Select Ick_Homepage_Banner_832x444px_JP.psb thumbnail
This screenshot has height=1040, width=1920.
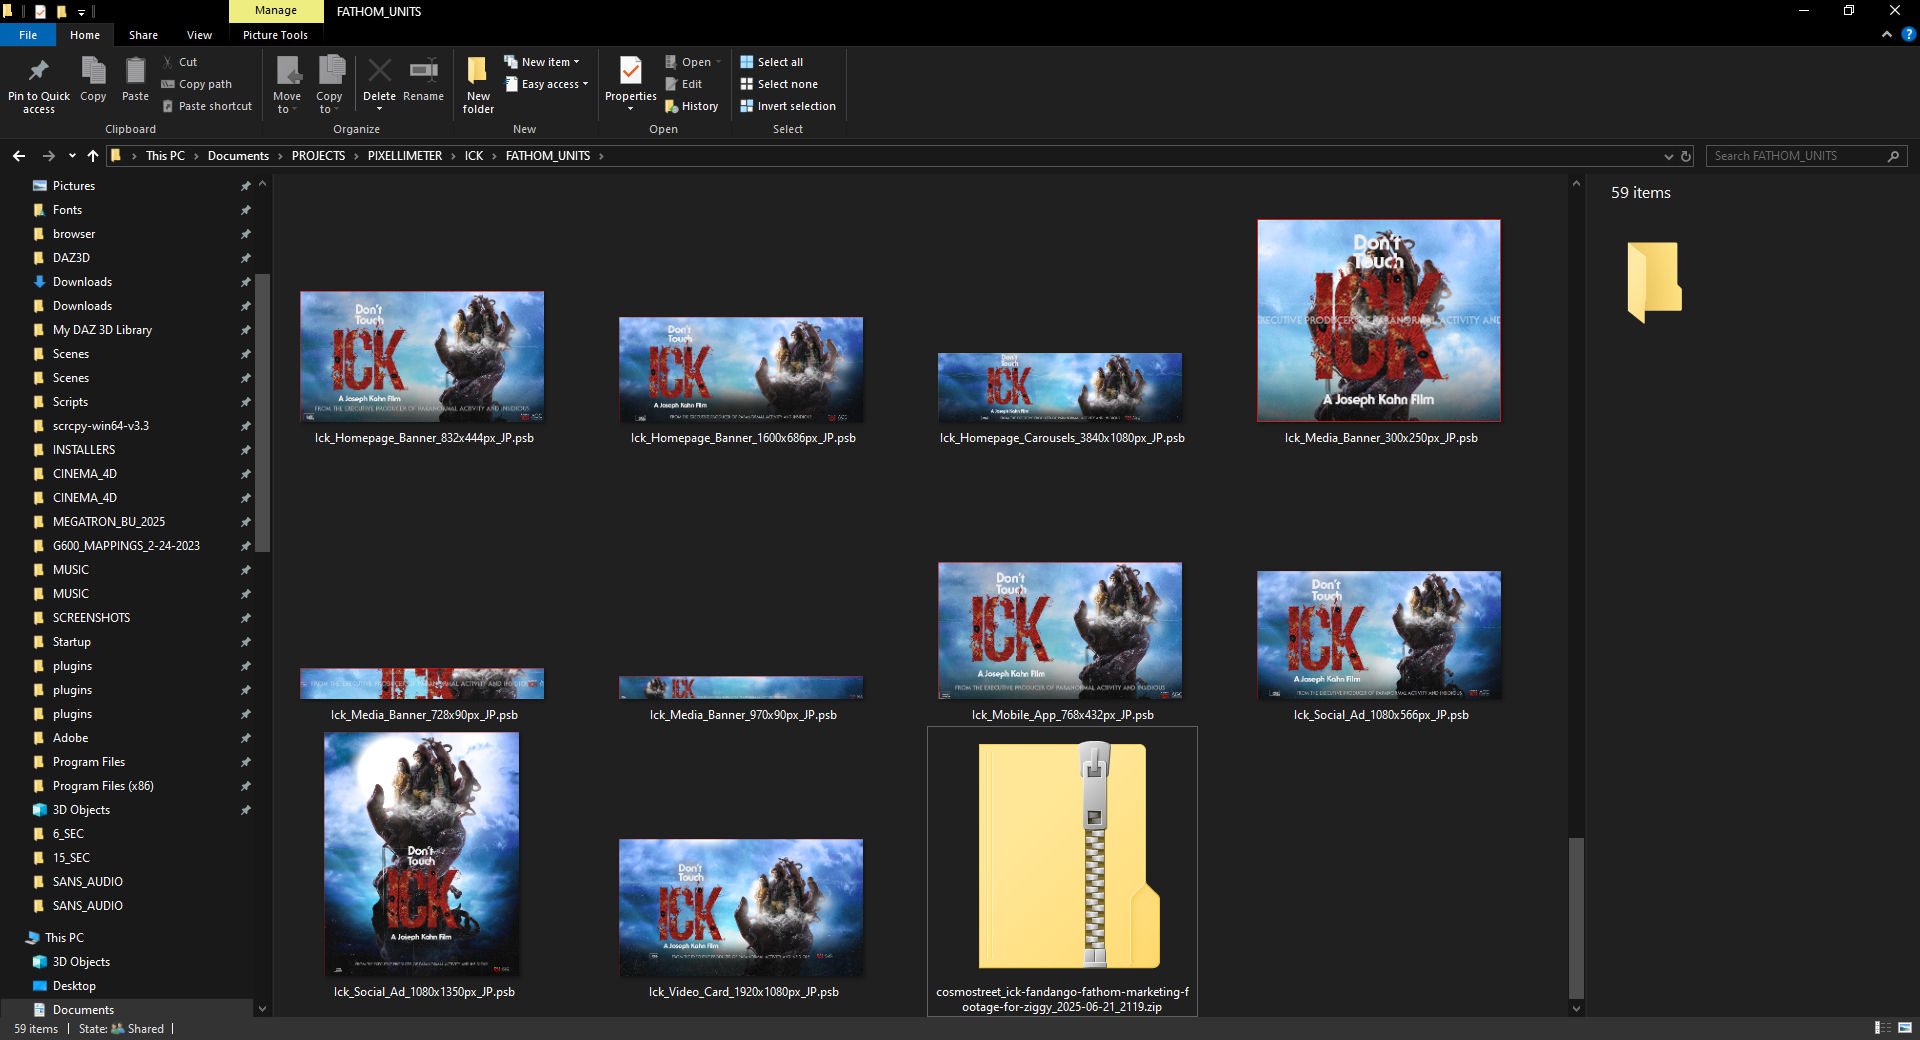[x=422, y=356]
